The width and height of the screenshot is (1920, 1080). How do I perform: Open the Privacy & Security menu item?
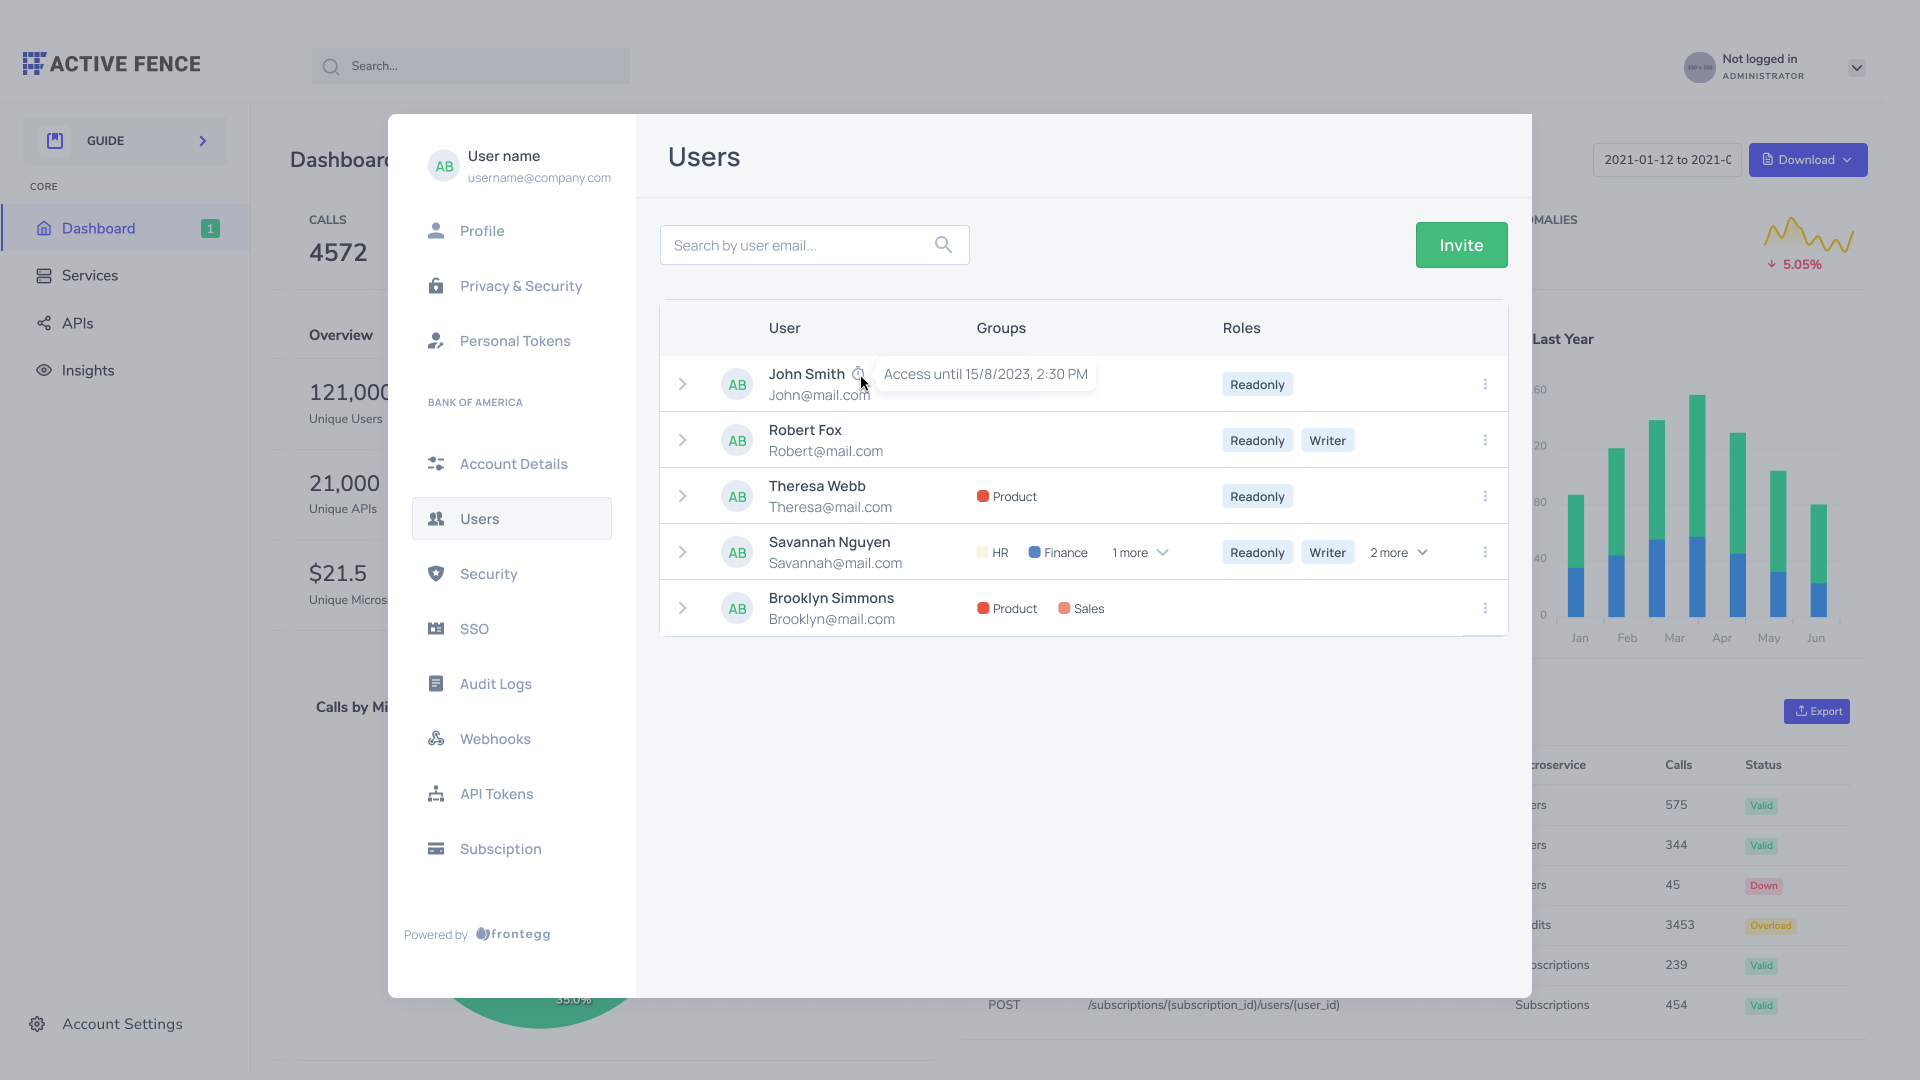(x=520, y=286)
